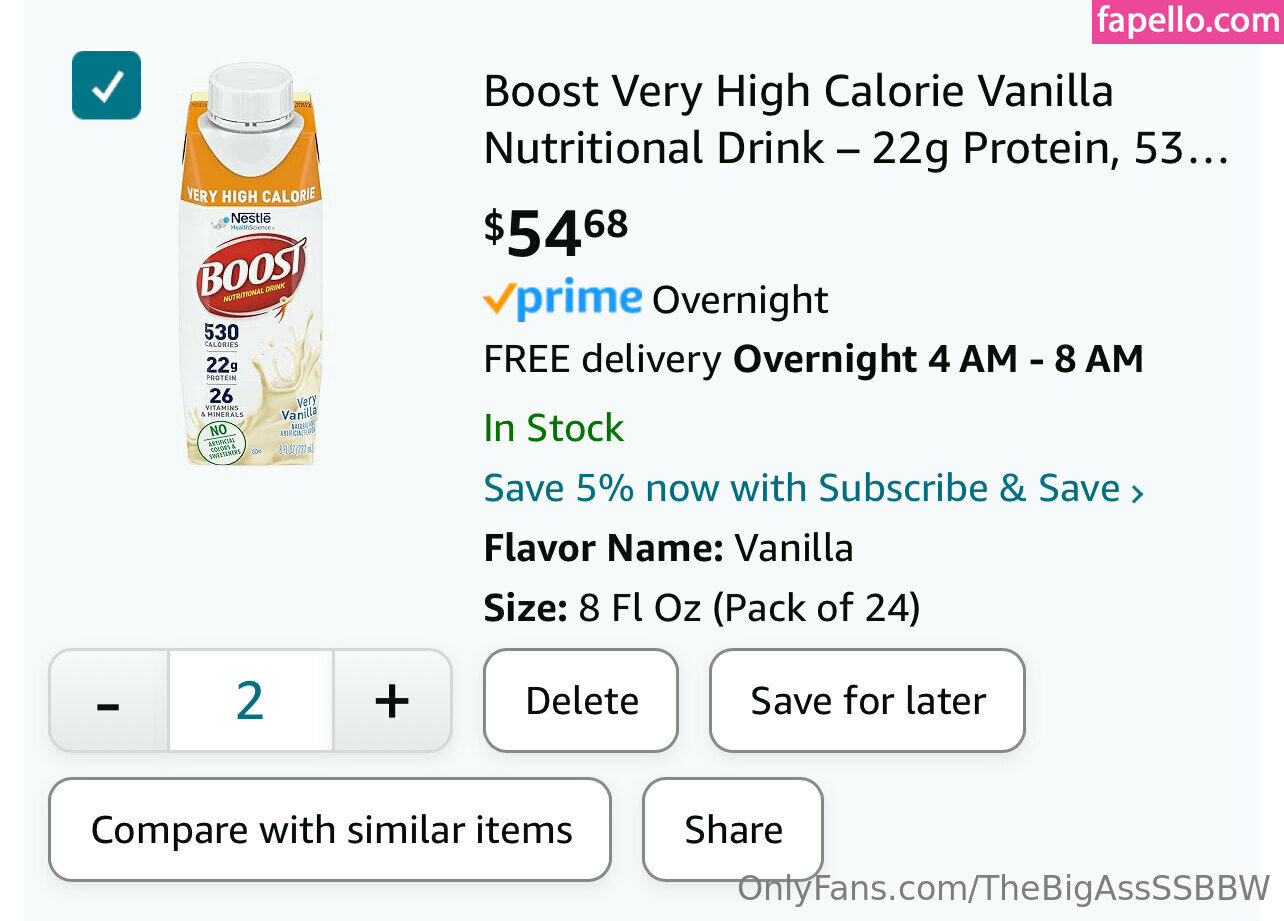Click the Size 8 Fl Oz pack label

pyautogui.click(x=701, y=608)
